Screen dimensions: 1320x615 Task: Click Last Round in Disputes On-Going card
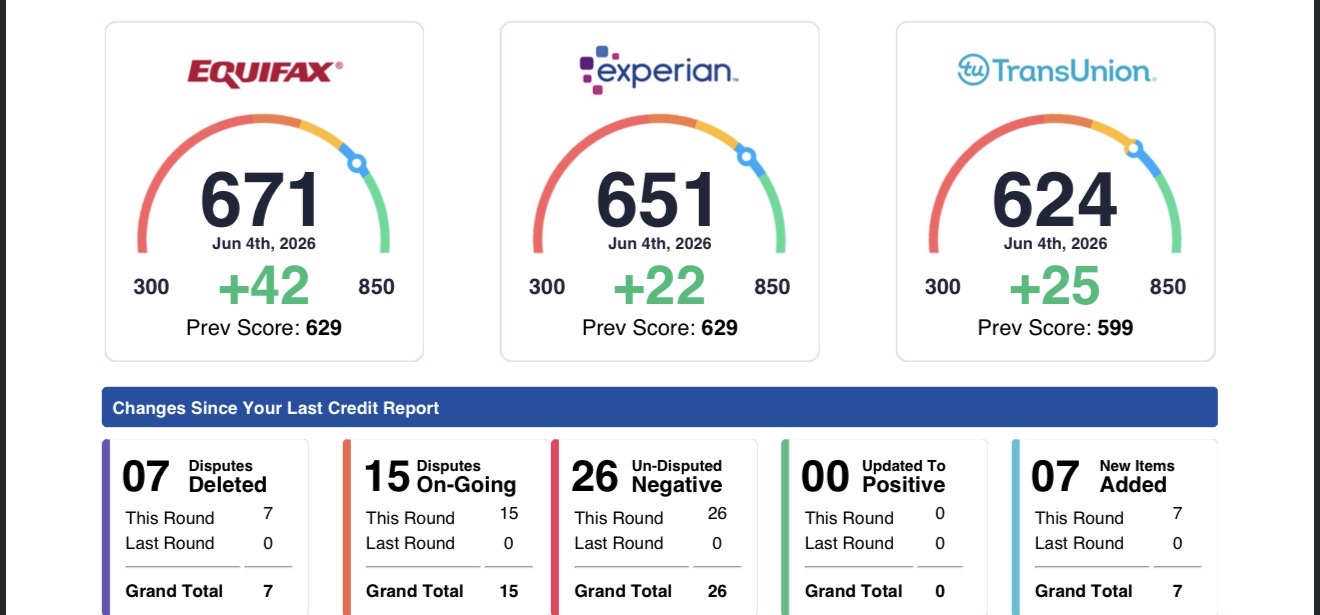(x=410, y=543)
